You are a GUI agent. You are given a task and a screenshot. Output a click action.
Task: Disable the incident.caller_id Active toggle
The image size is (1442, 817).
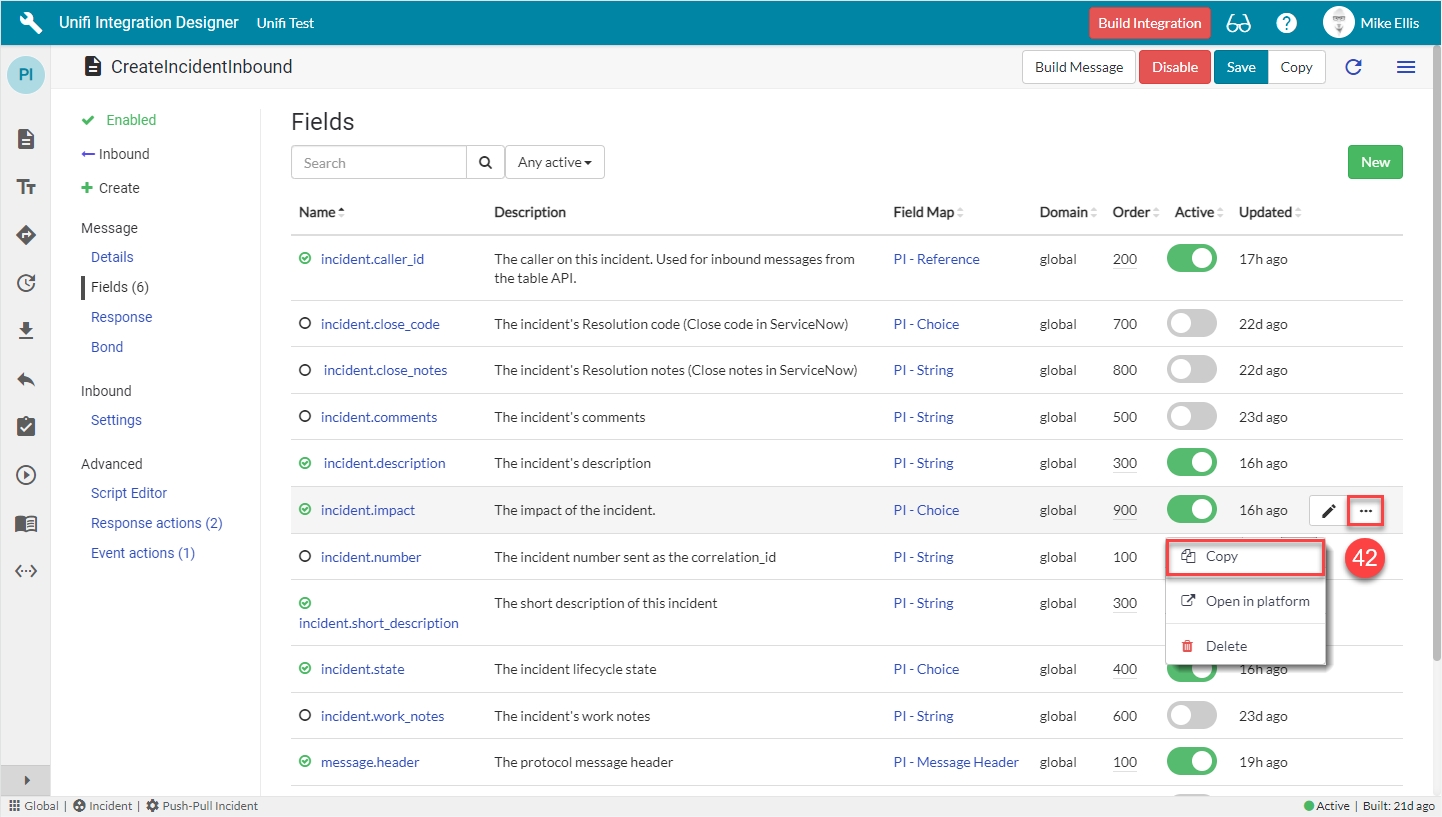[x=1191, y=259]
